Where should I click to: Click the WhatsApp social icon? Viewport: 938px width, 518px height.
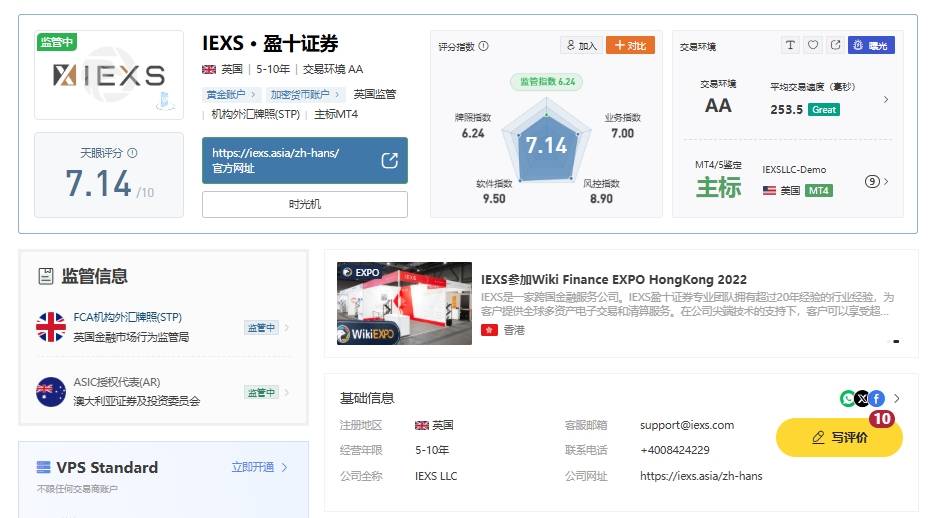coord(848,398)
